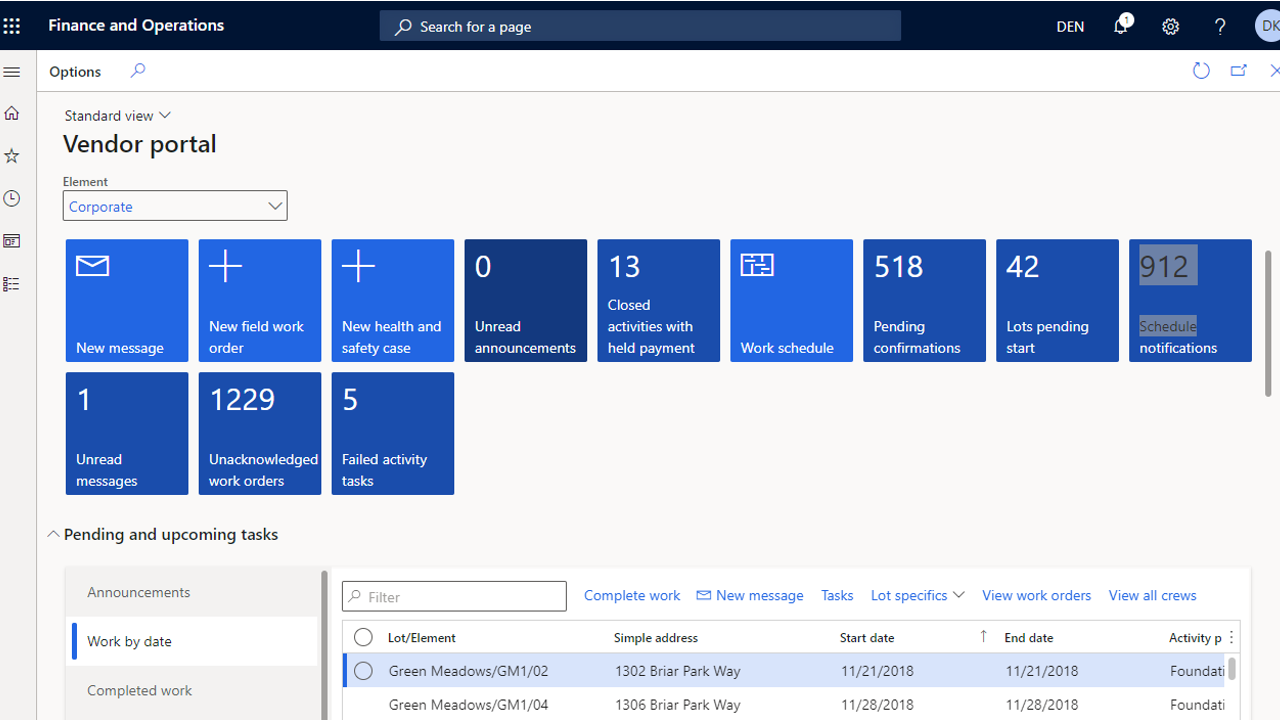Viewport: 1280px width, 720px height.
Task: Open the New field work order tile
Action: [260, 301]
